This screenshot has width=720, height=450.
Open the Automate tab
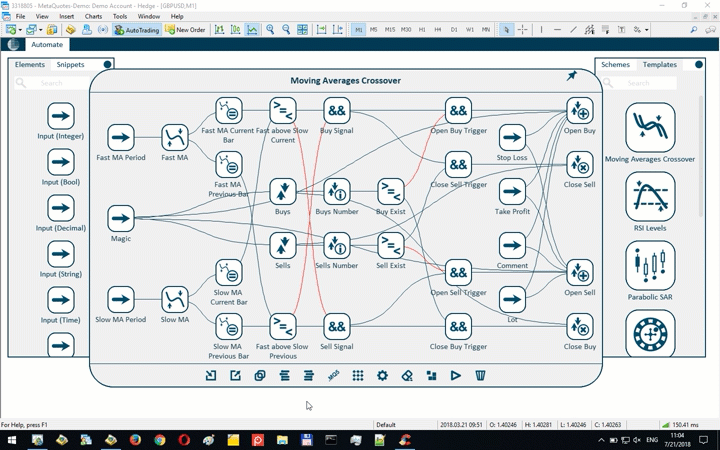click(47, 45)
